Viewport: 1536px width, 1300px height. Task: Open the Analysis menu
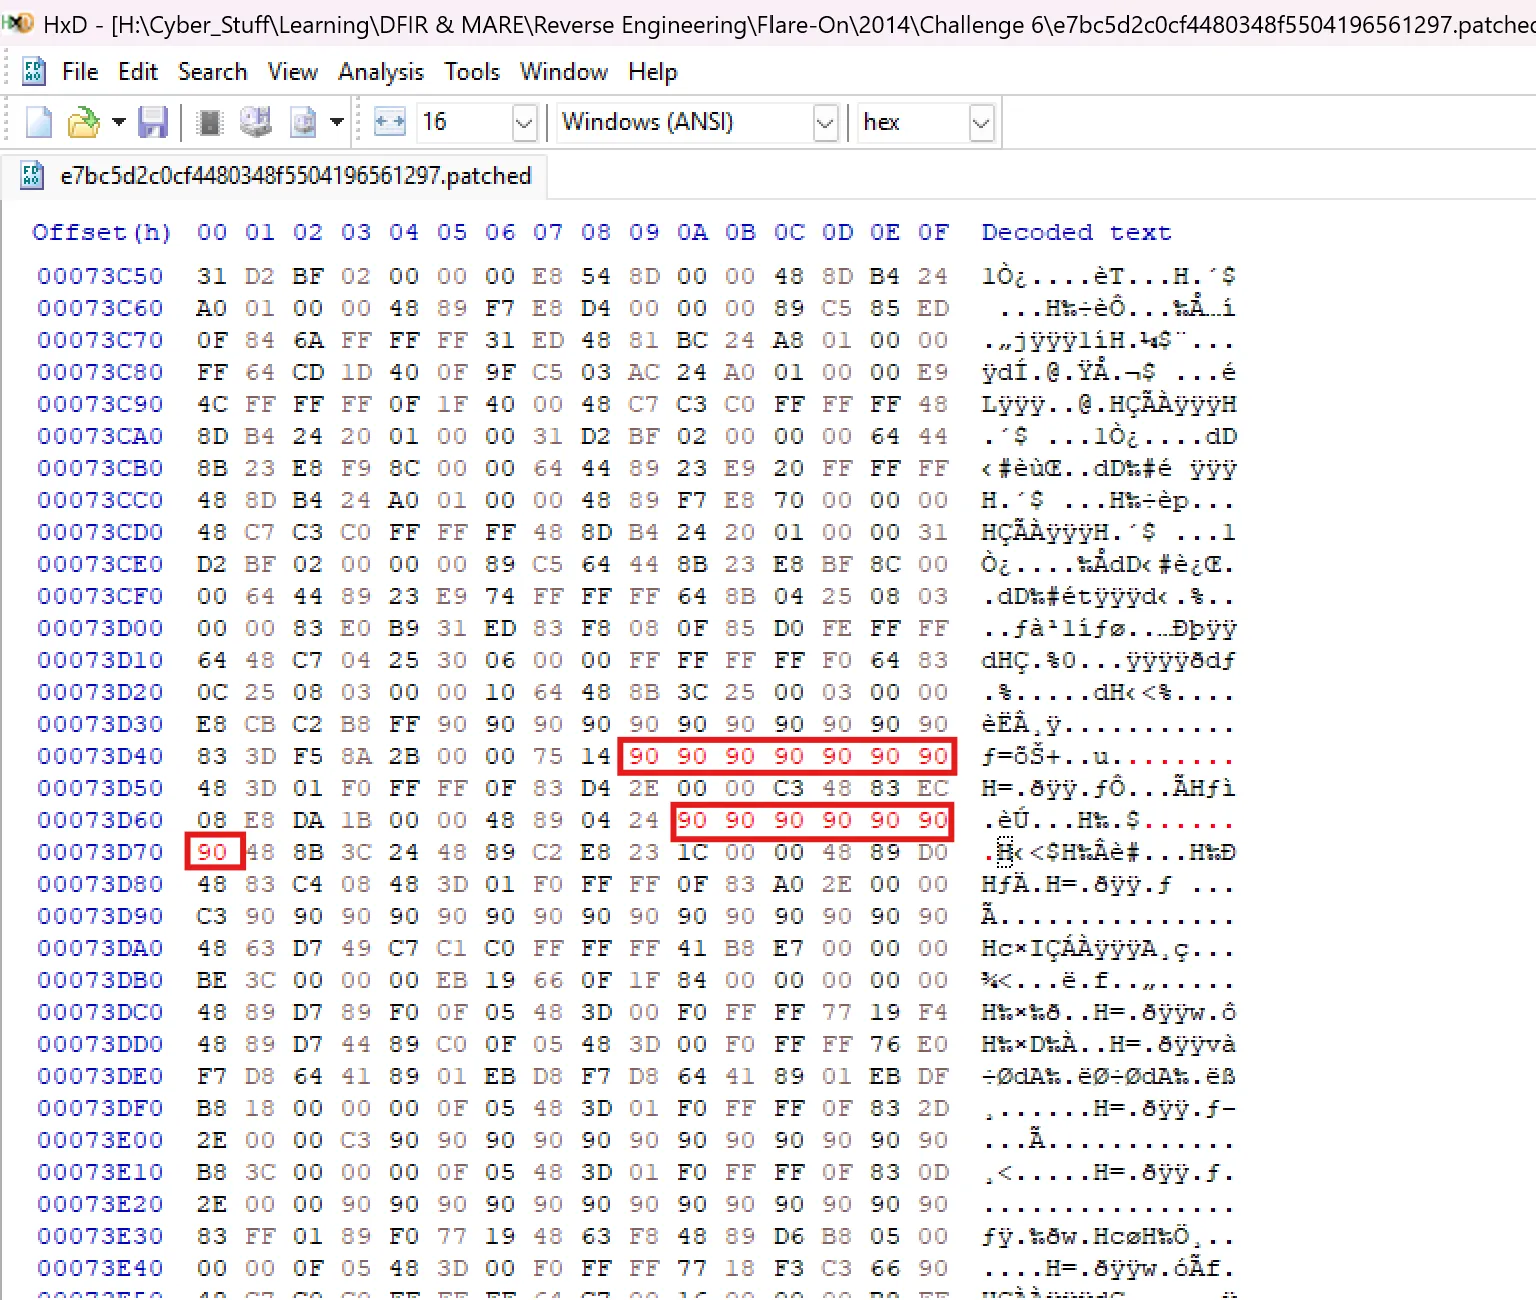381,71
